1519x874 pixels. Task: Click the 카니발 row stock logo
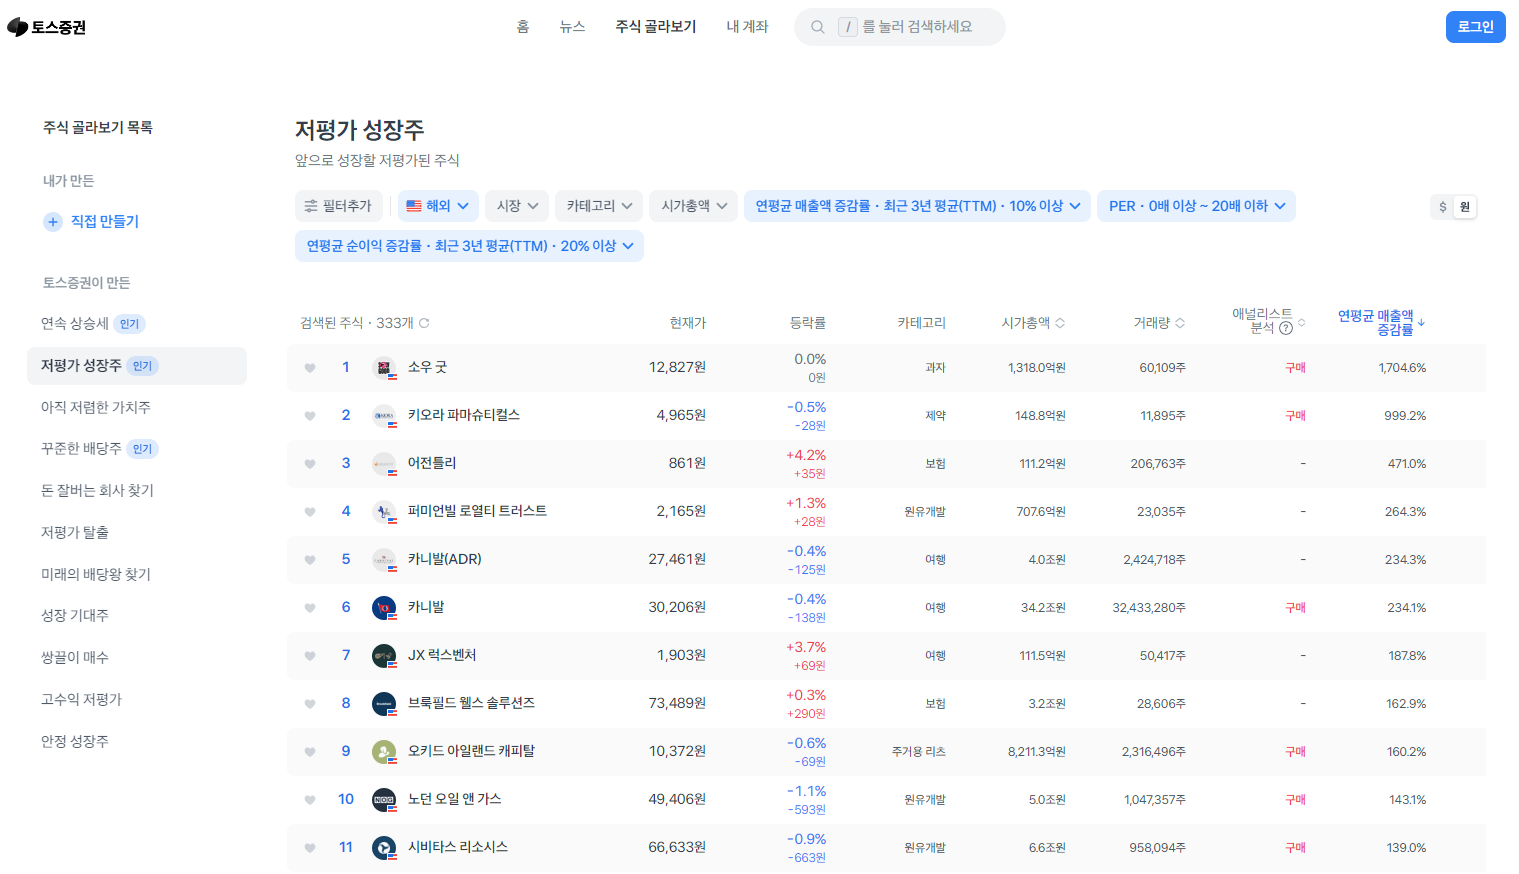coord(384,608)
